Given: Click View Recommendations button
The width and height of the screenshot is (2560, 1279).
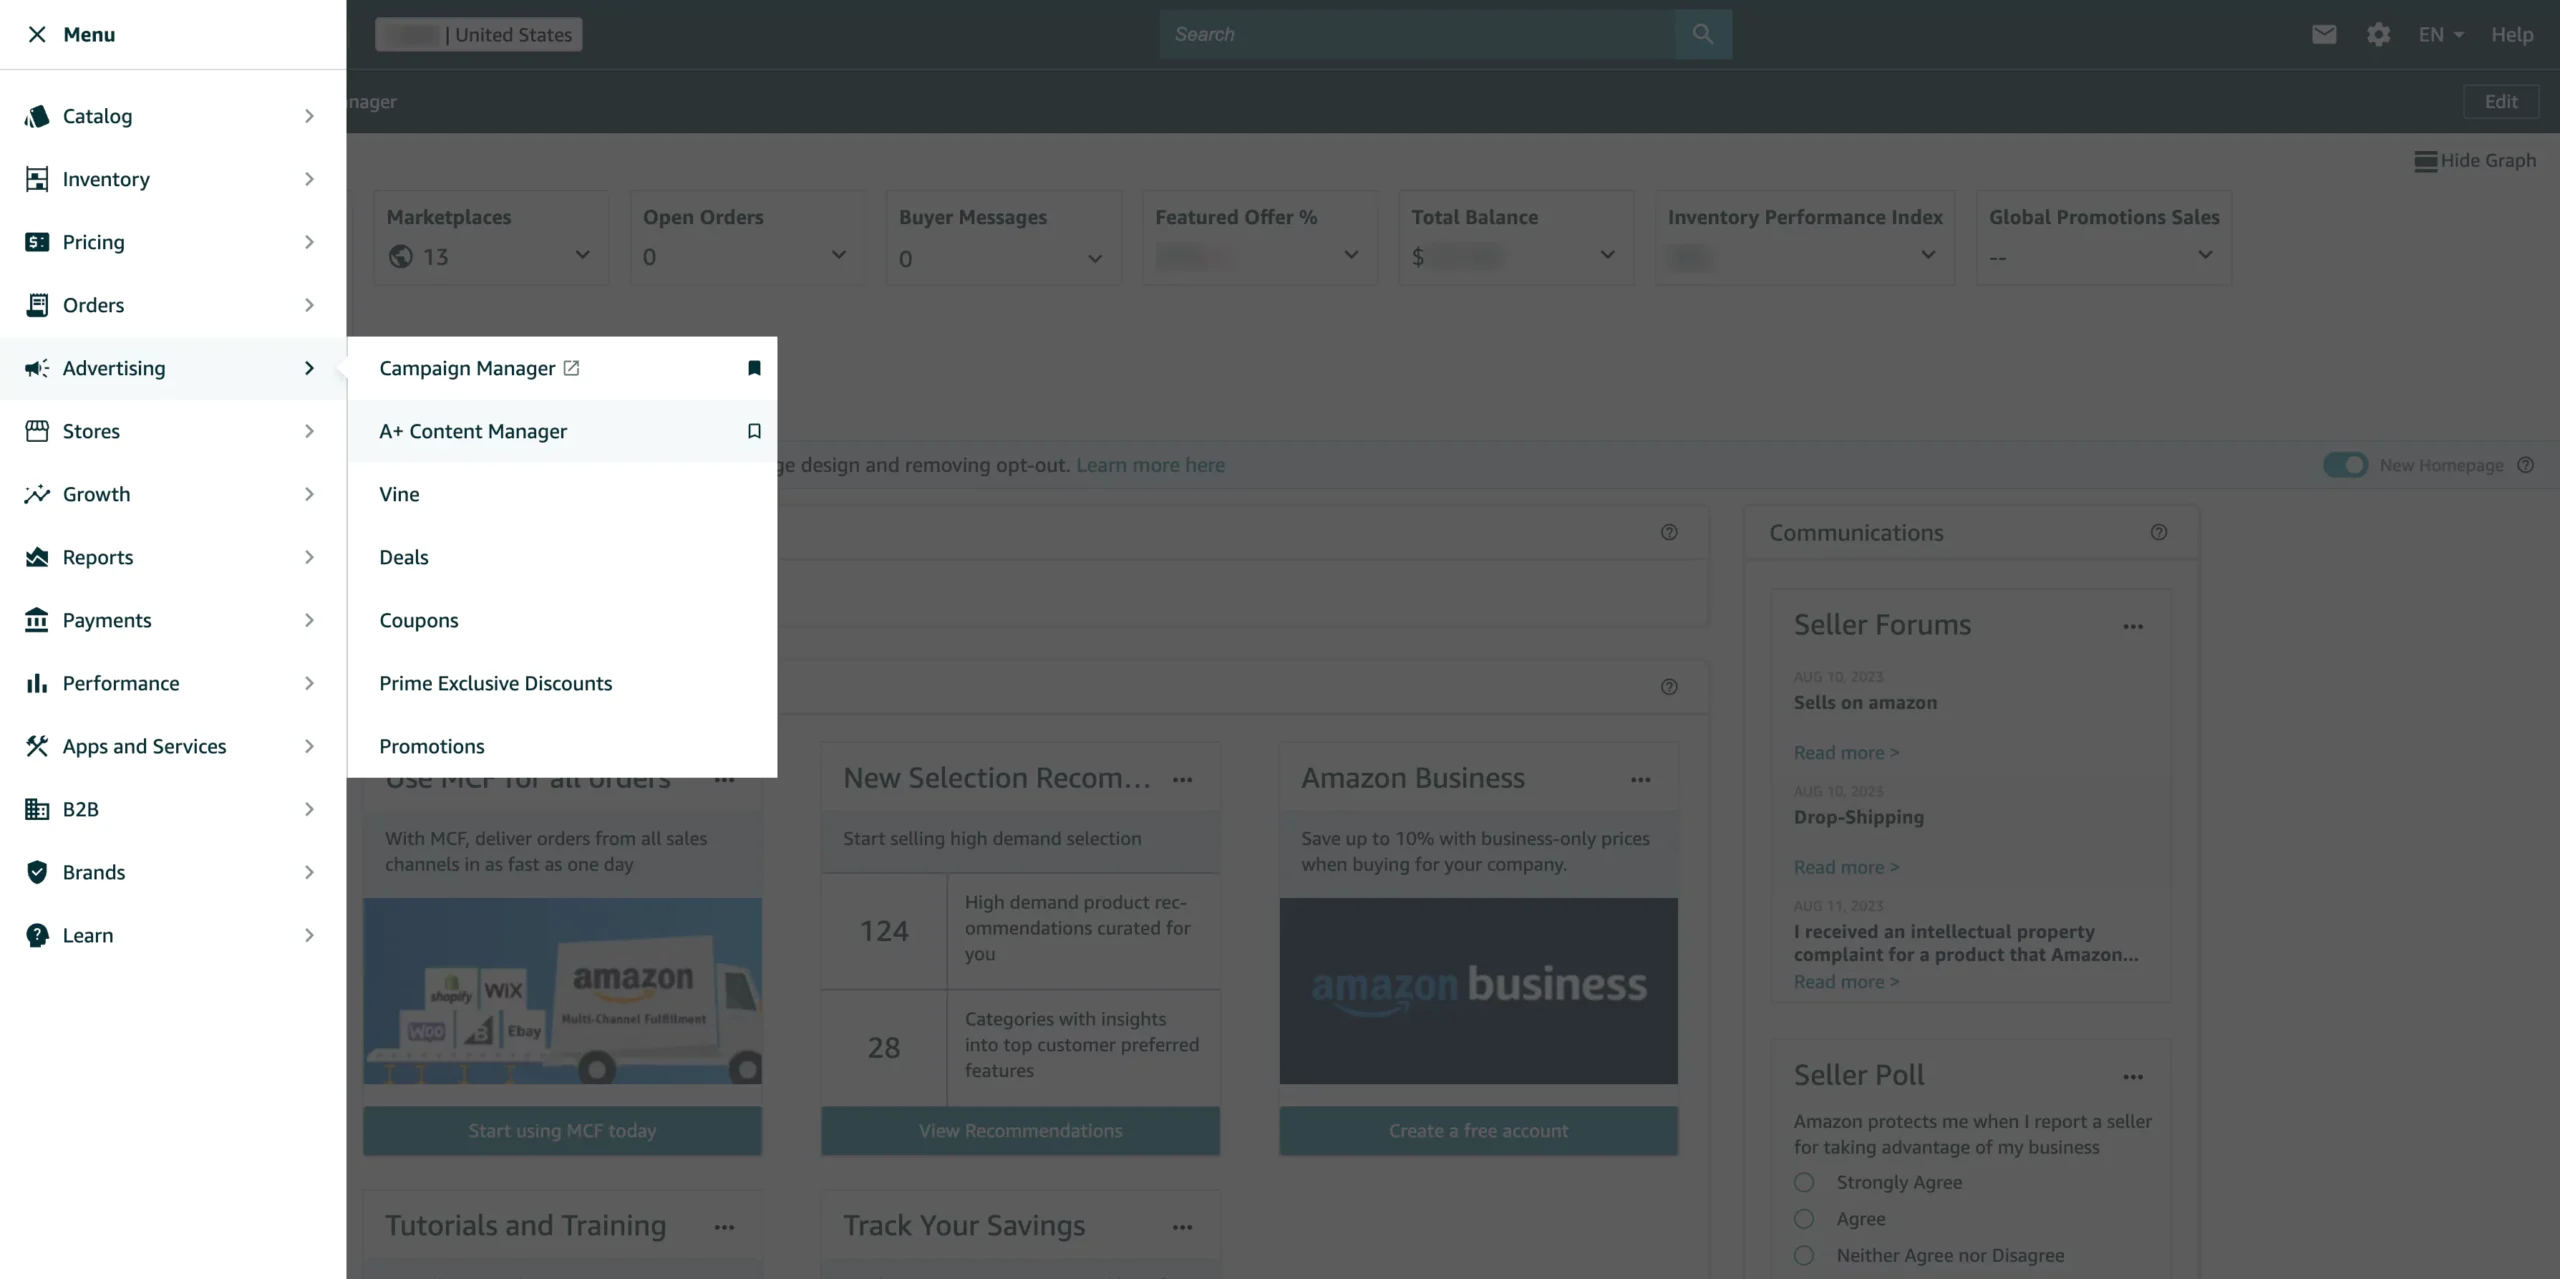Looking at the screenshot, I should 1020,1129.
